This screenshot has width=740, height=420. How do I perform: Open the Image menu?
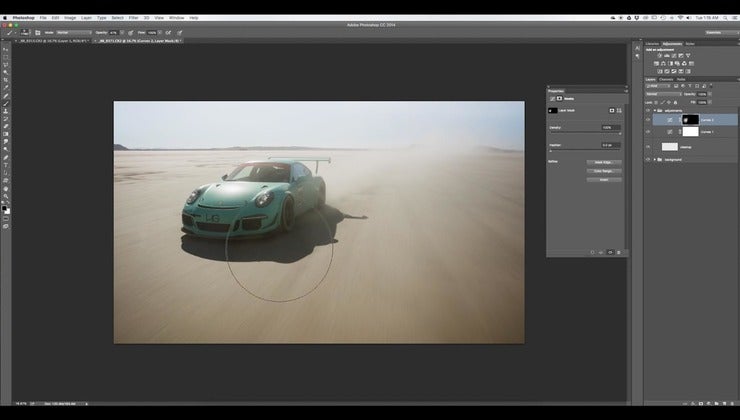click(70, 18)
